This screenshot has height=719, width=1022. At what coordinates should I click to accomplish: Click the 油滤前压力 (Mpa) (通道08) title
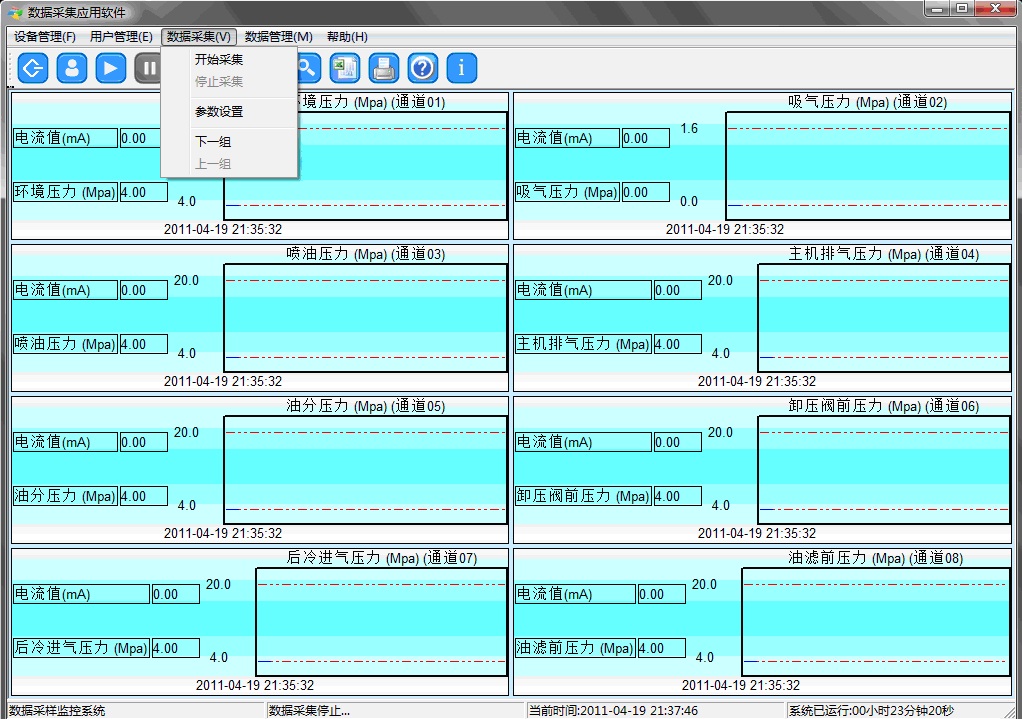tap(875, 557)
